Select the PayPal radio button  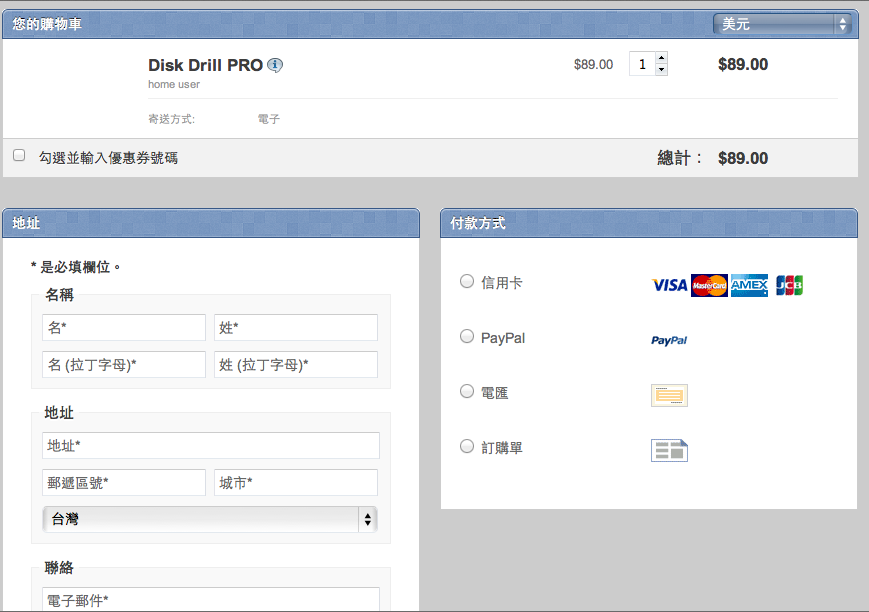467,336
